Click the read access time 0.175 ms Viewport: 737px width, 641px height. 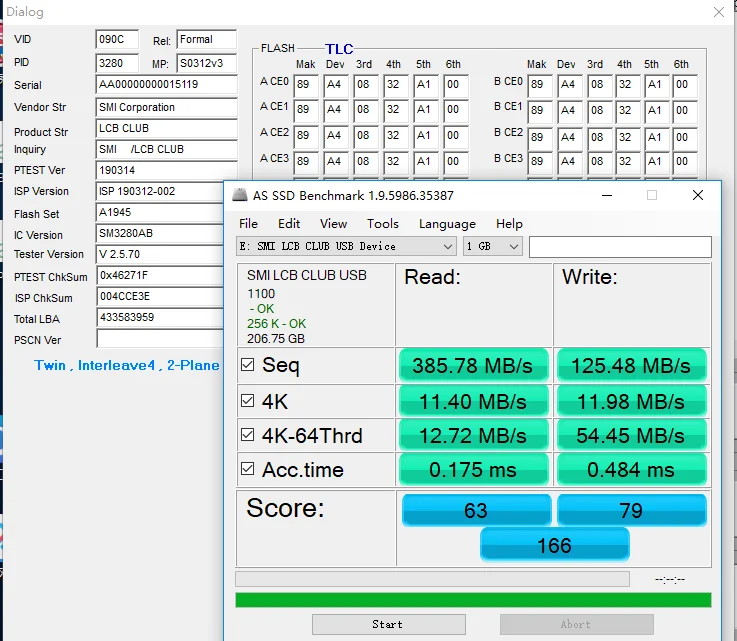click(x=473, y=469)
